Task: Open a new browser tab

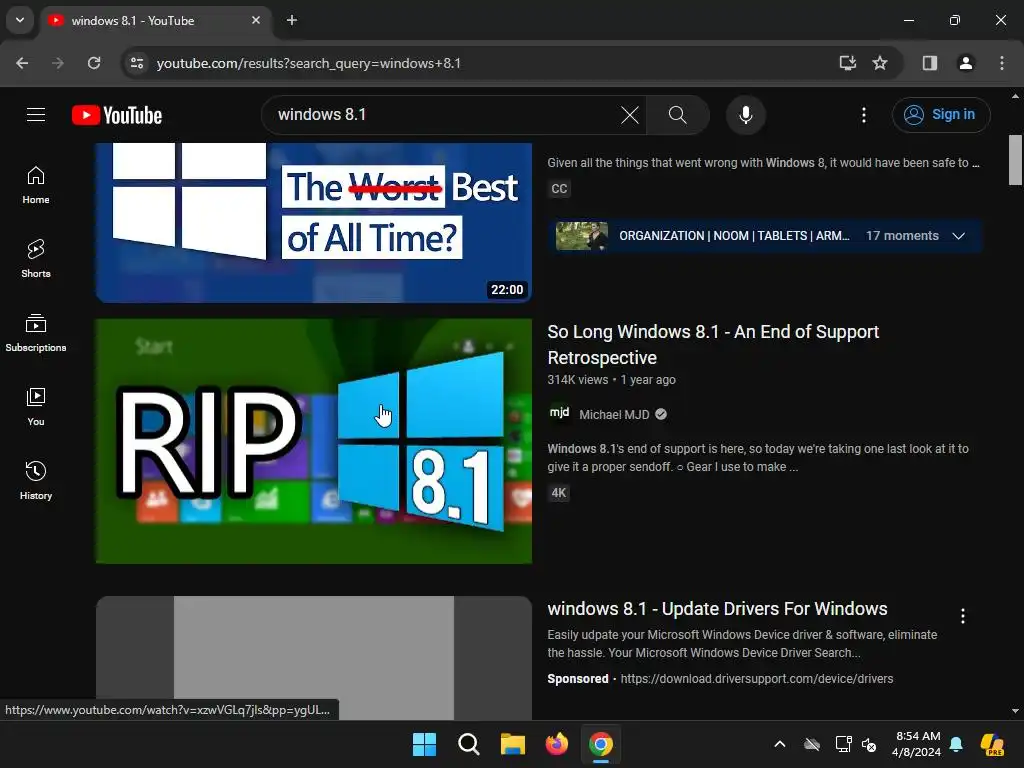Action: click(292, 20)
